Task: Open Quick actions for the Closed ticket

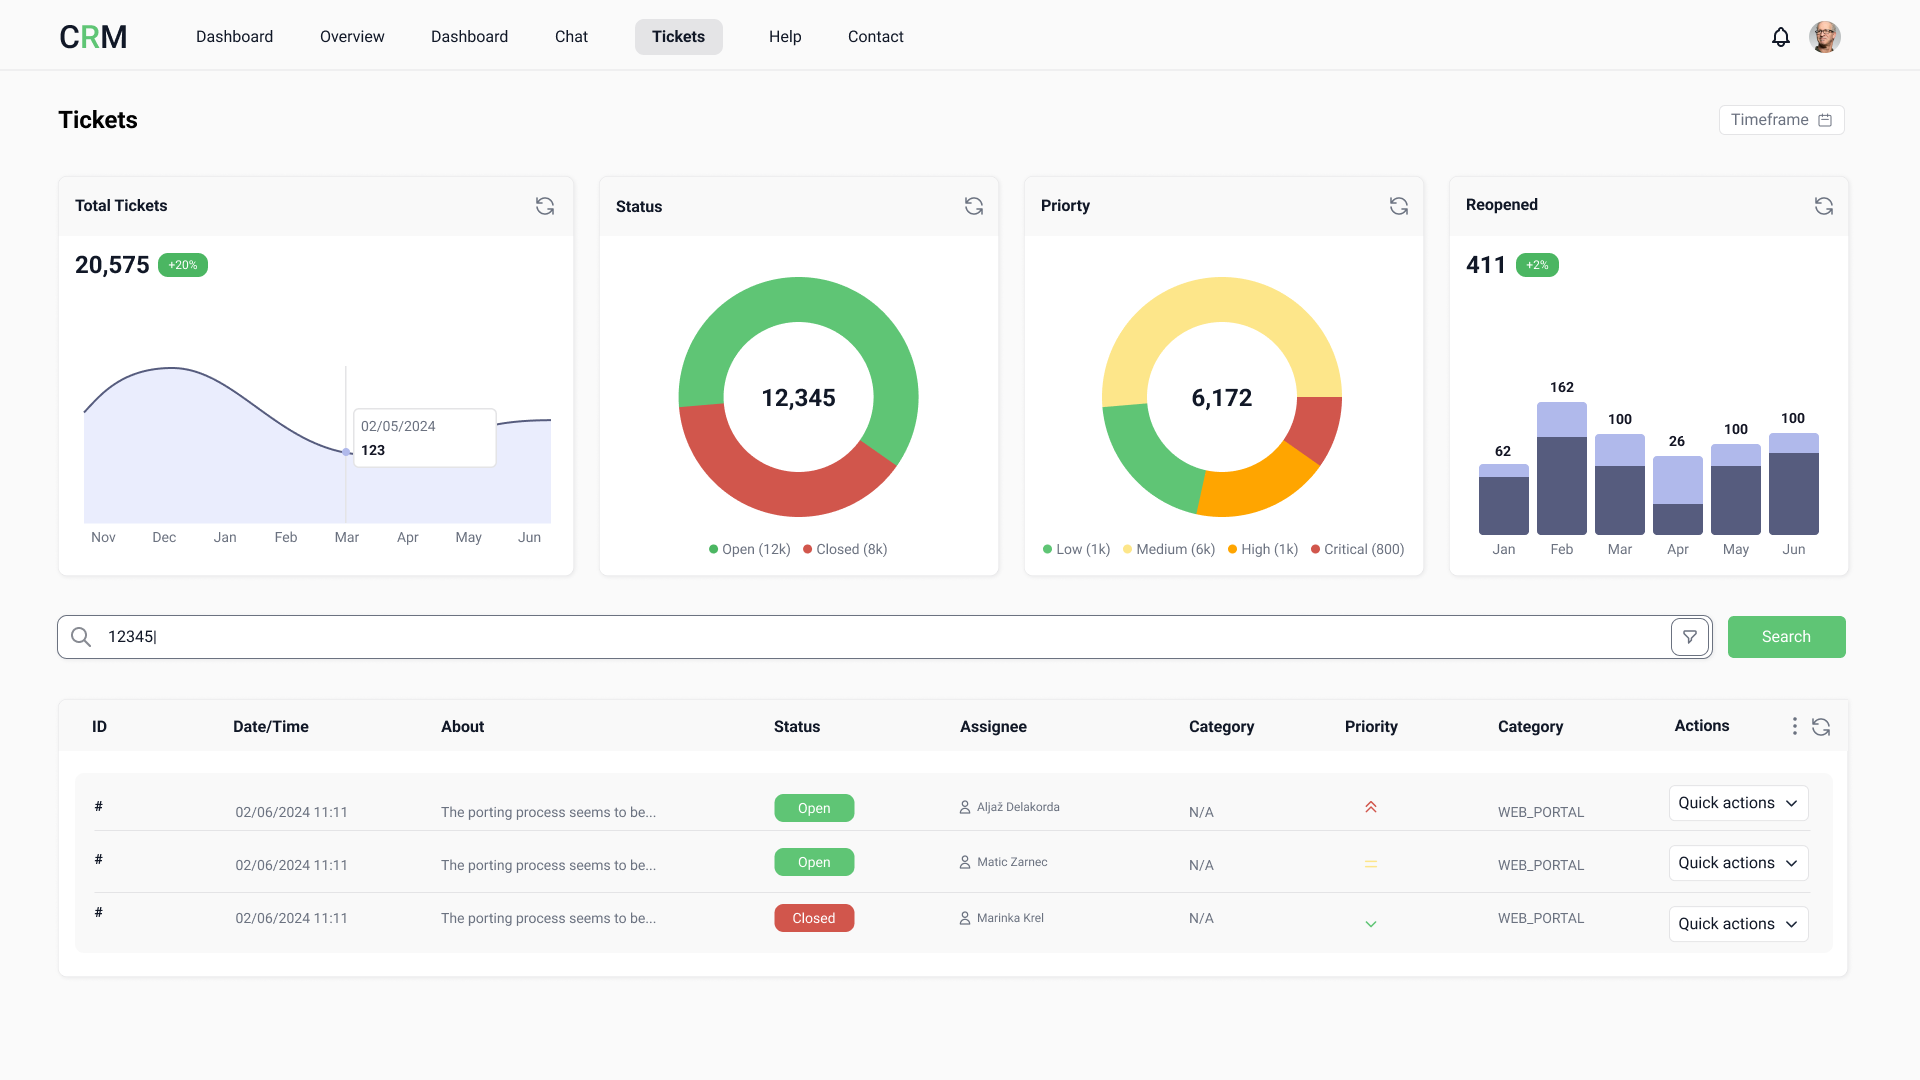Action: 1737,923
